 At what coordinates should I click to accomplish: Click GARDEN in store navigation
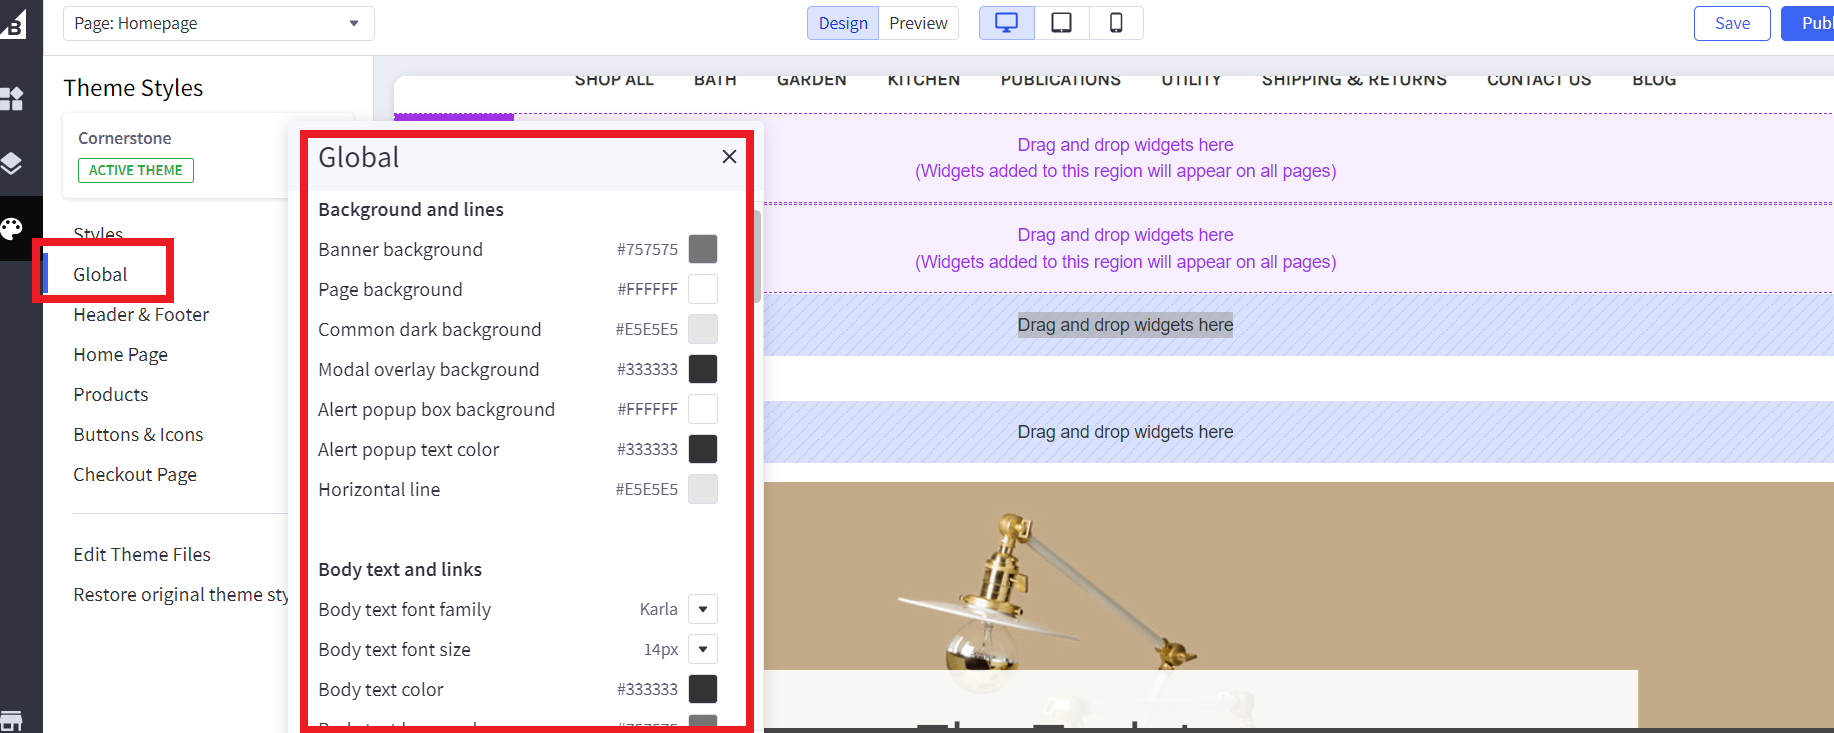click(x=812, y=80)
